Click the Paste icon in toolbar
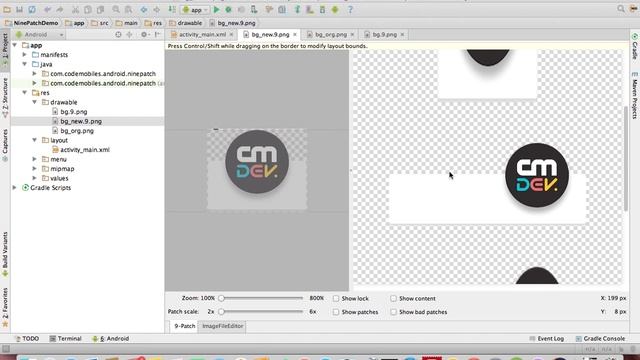The image size is (640, 360). [x=100, y=9]
